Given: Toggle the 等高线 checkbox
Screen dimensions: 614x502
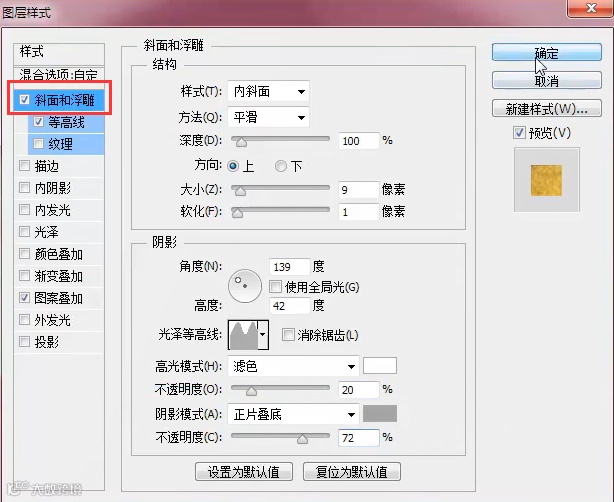Looking at the screenshot, I should pyautogui.click(x=38, y=122).
